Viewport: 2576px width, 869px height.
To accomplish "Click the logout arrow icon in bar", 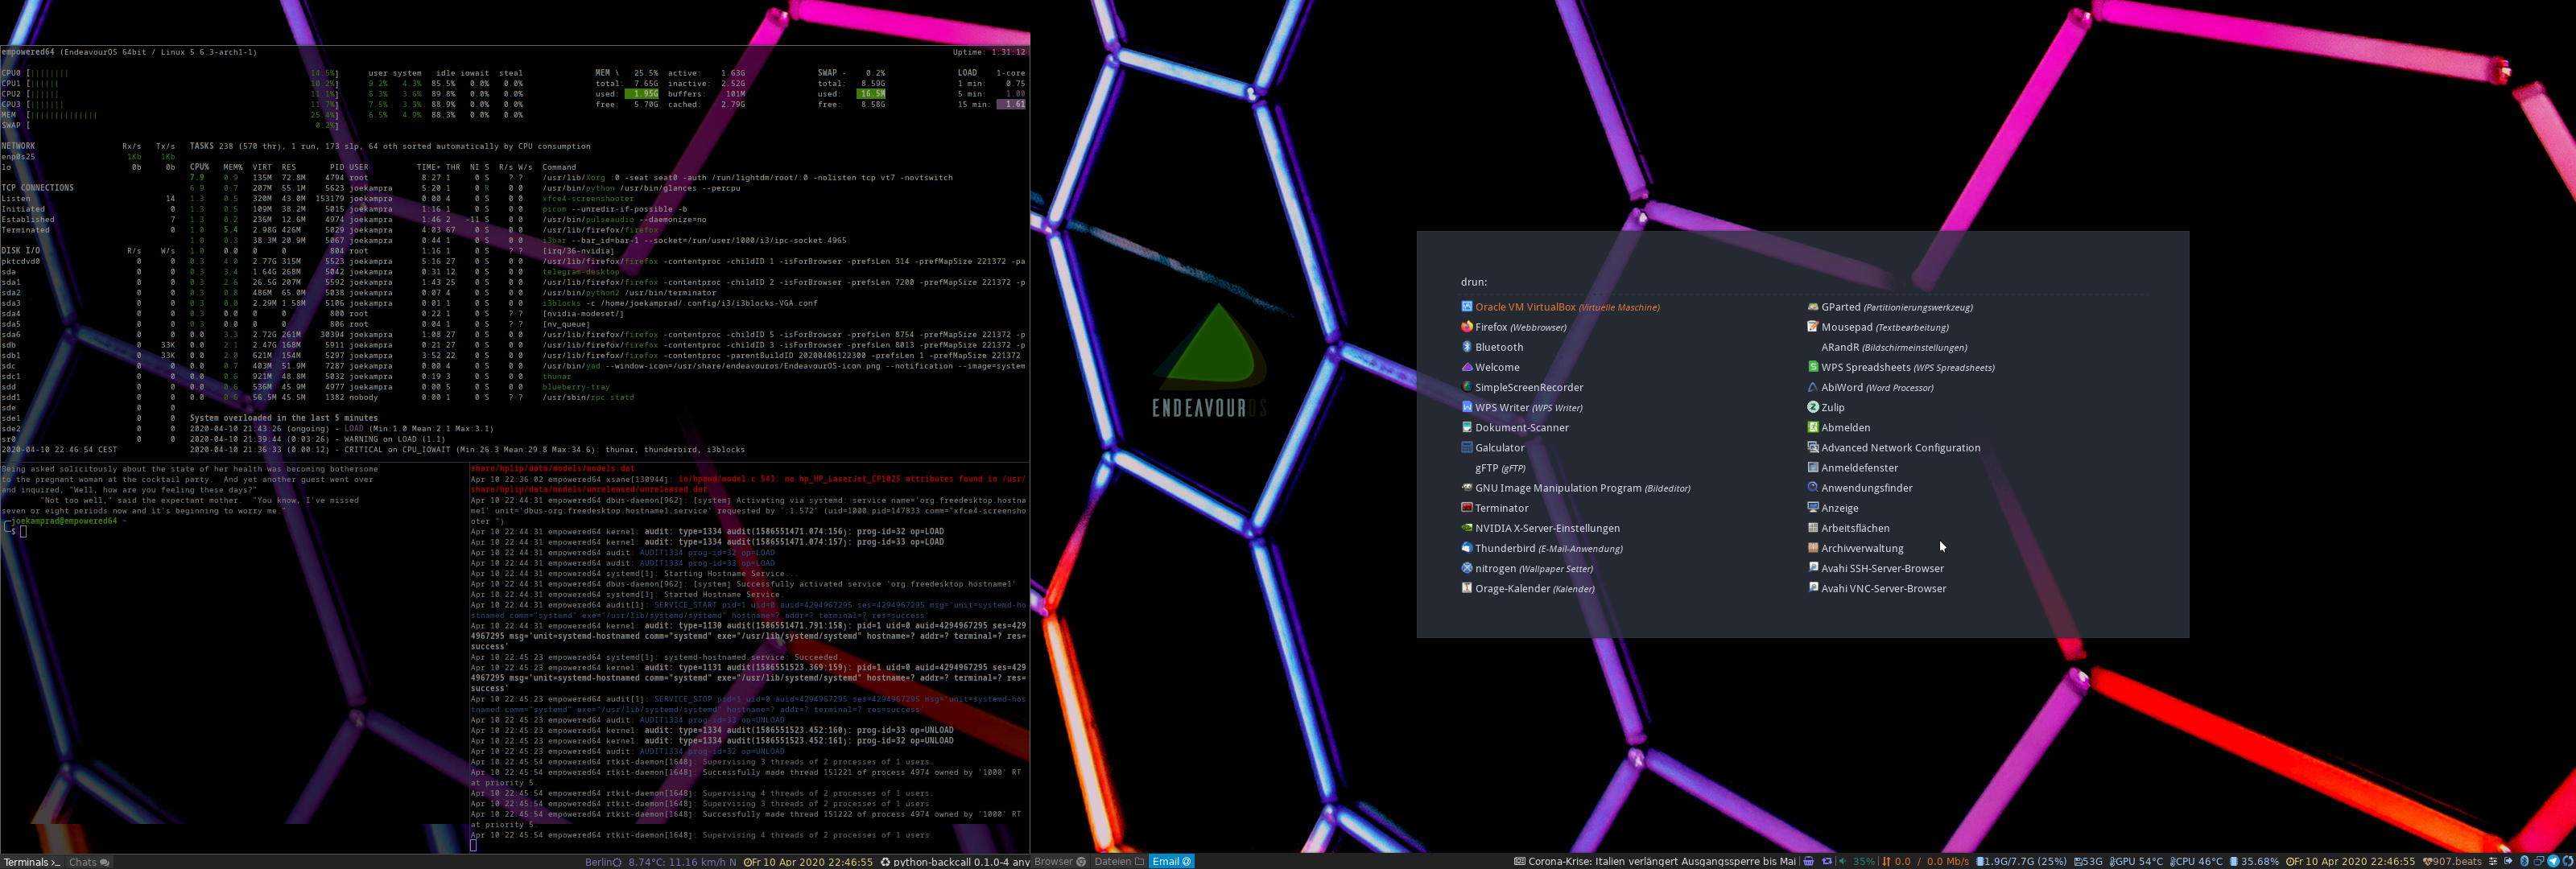I will 2508,862.
